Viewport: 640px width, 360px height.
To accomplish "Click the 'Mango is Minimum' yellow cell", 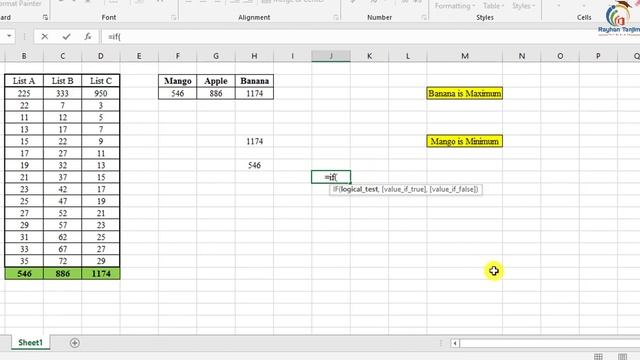I will click(x=465, y=141).
